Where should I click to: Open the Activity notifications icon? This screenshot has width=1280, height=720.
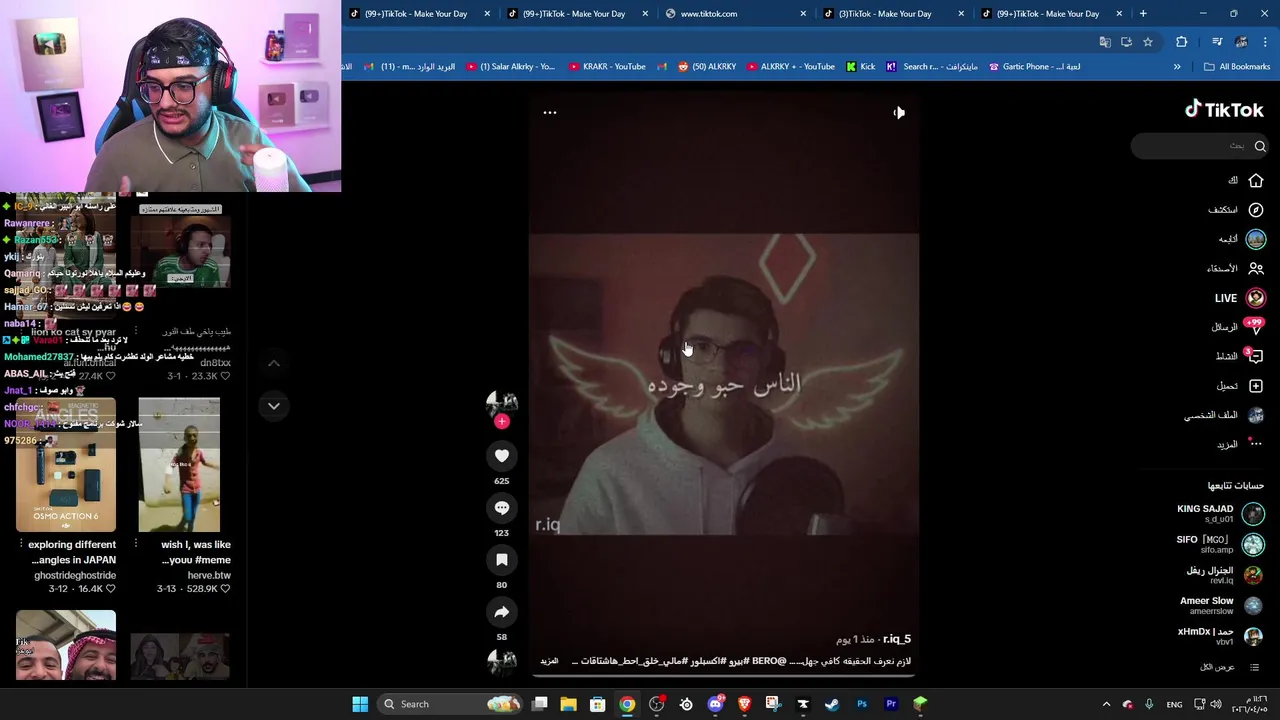coord(1256,356)
